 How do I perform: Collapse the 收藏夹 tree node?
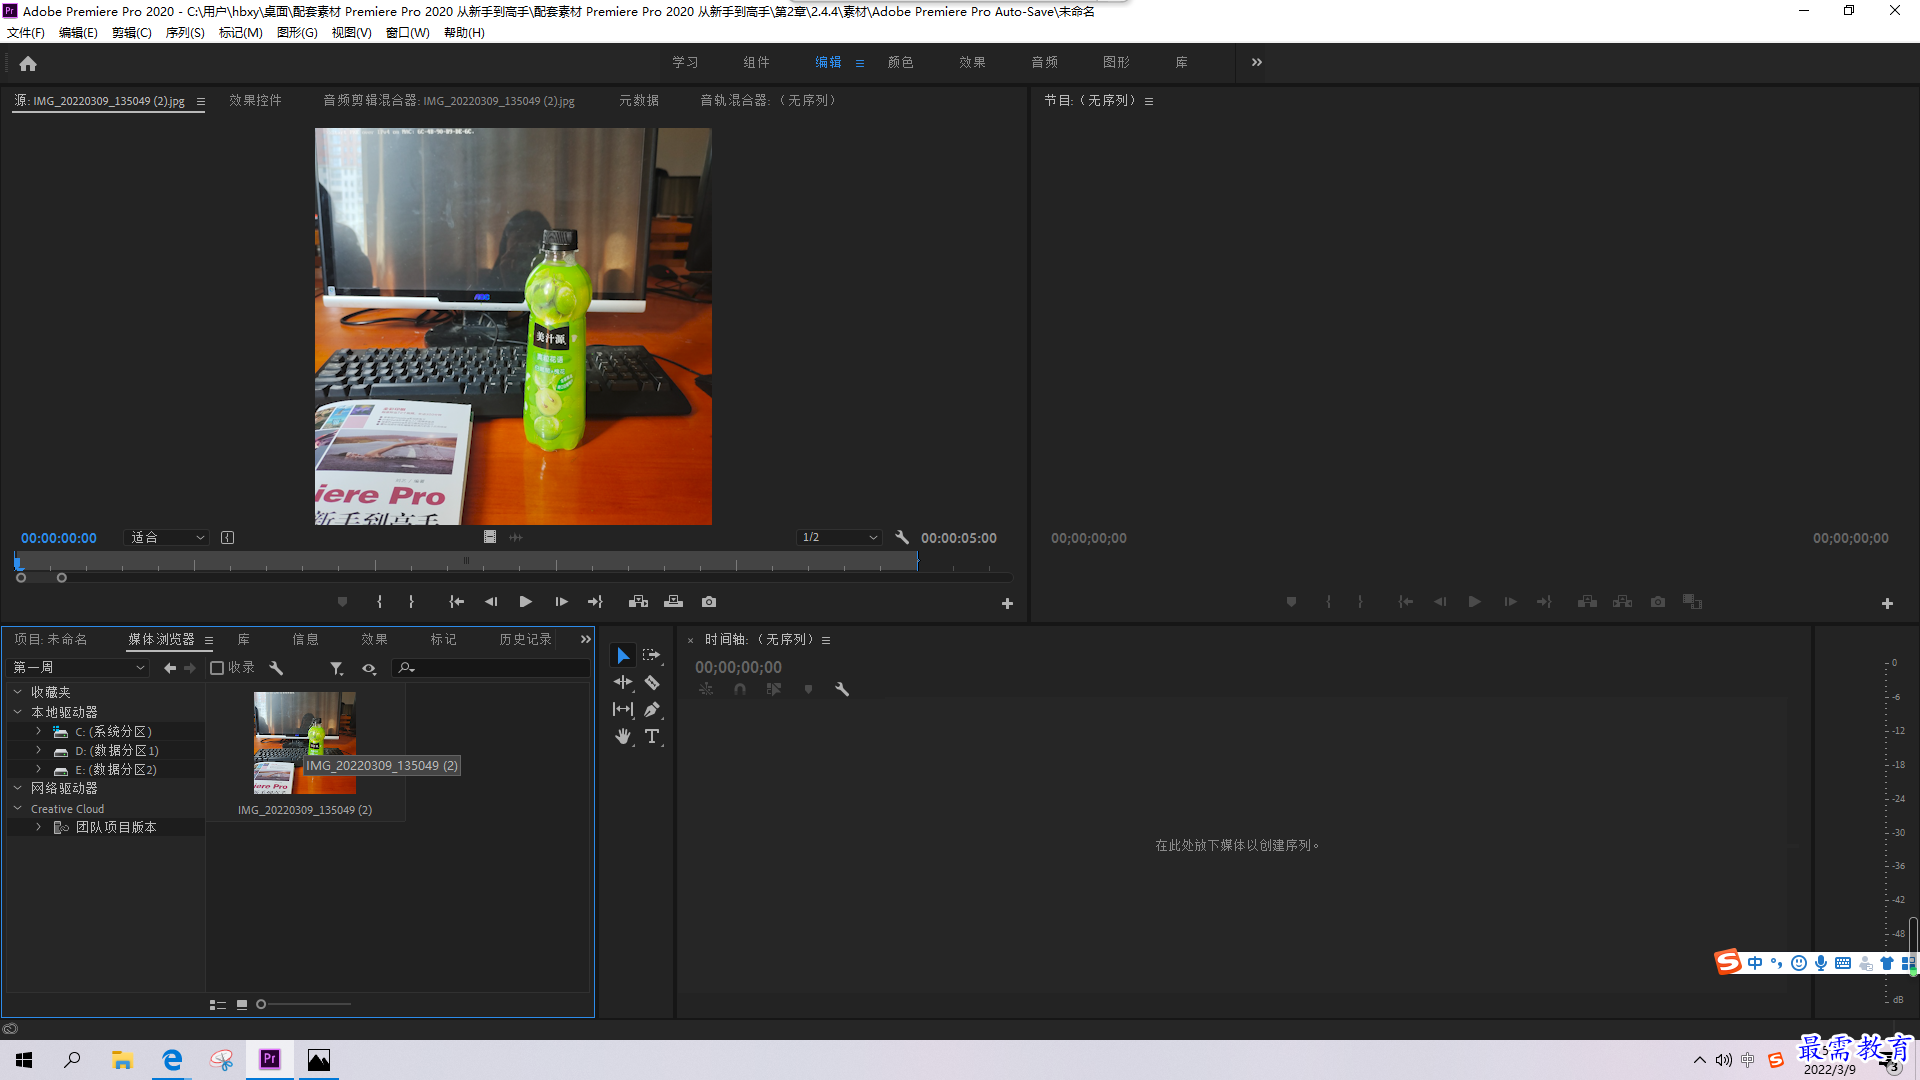click(x=17, y=692)
